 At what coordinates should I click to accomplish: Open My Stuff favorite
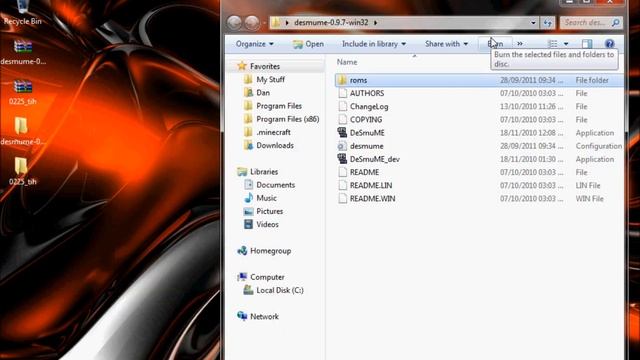click(270, 79)
